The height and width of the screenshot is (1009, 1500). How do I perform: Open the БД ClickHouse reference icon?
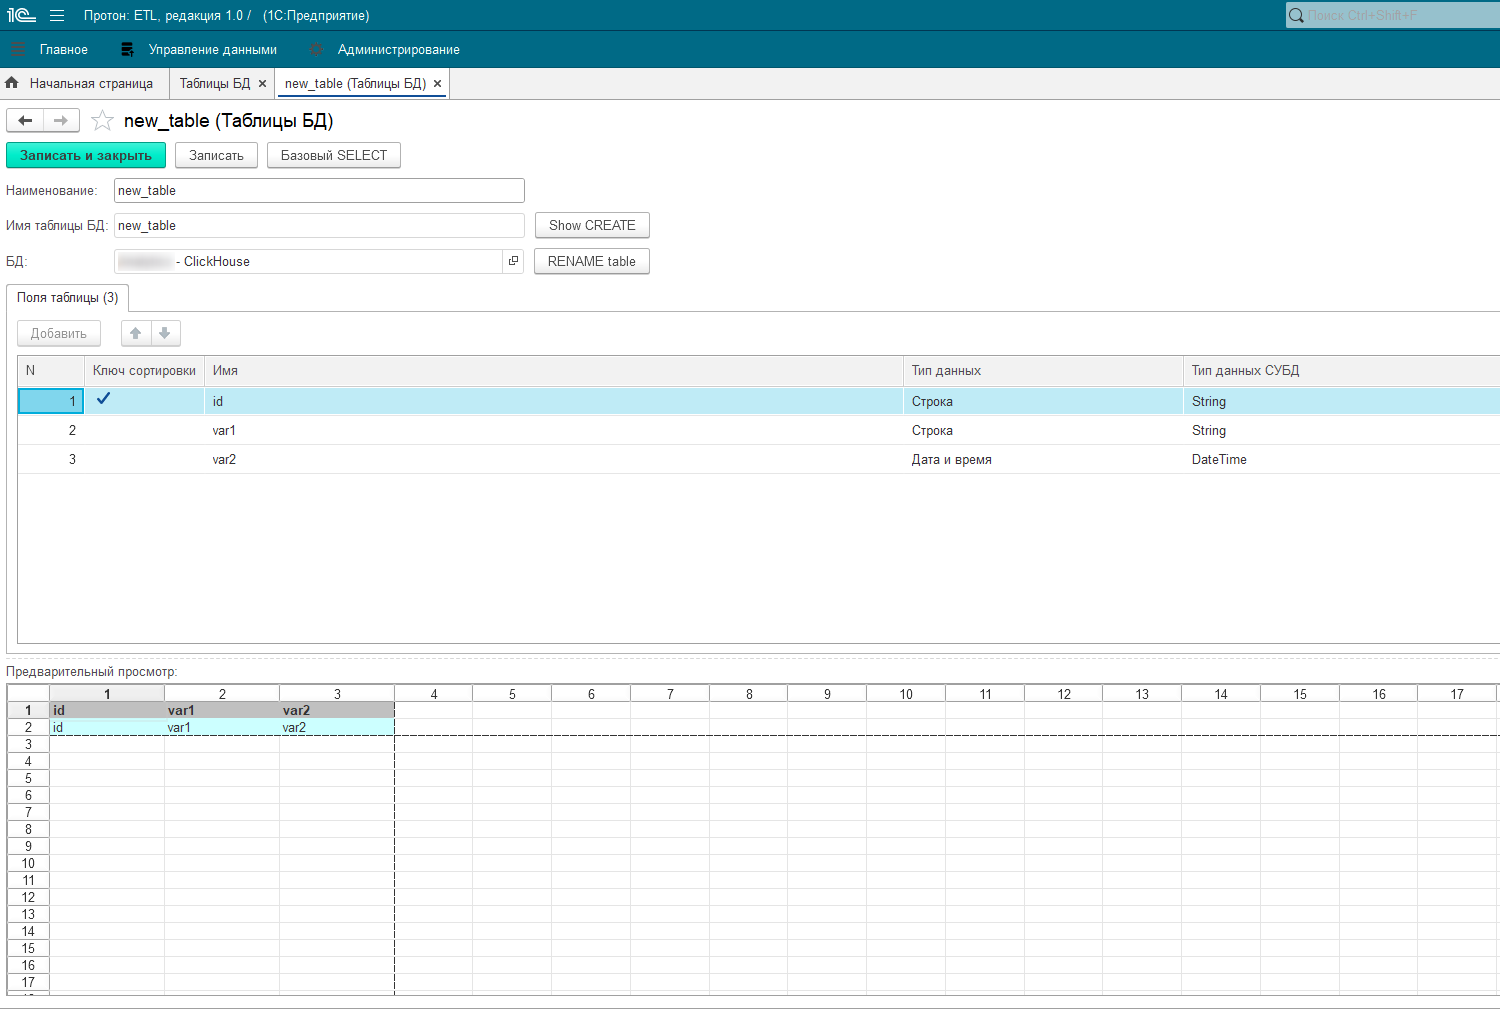[x=513, y=261]
